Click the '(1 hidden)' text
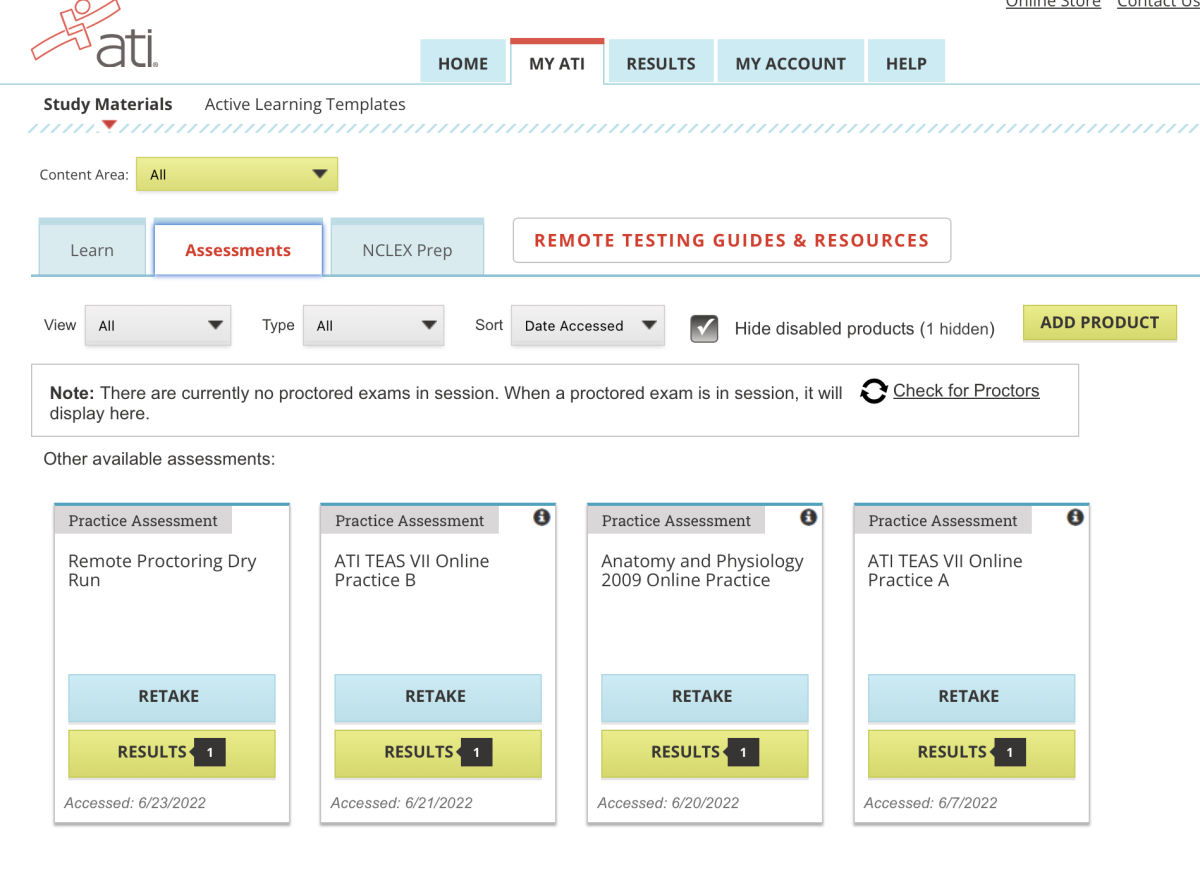This screenshot has height=884, width=1200. pyautogui.click(x=957, y=329)
